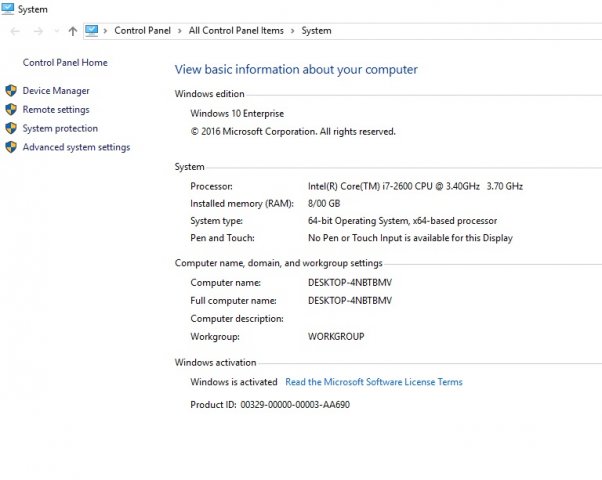Click the shield icon beside System protection
The width and height of the screenshot is (602, 480).
pyautogui.click(x=11, y=129)
